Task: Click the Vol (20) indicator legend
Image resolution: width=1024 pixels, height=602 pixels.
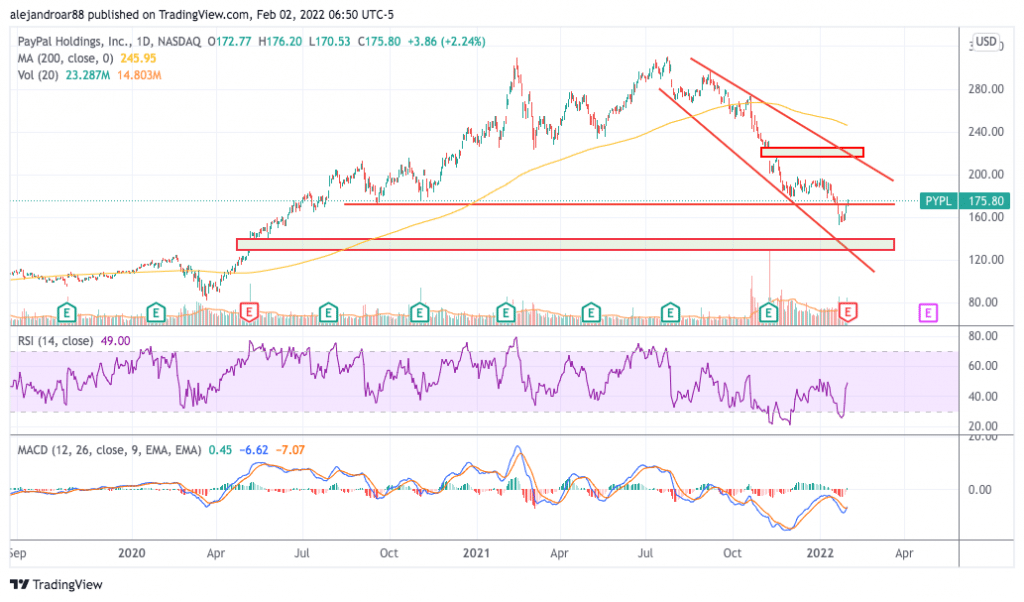Action: 38,75
